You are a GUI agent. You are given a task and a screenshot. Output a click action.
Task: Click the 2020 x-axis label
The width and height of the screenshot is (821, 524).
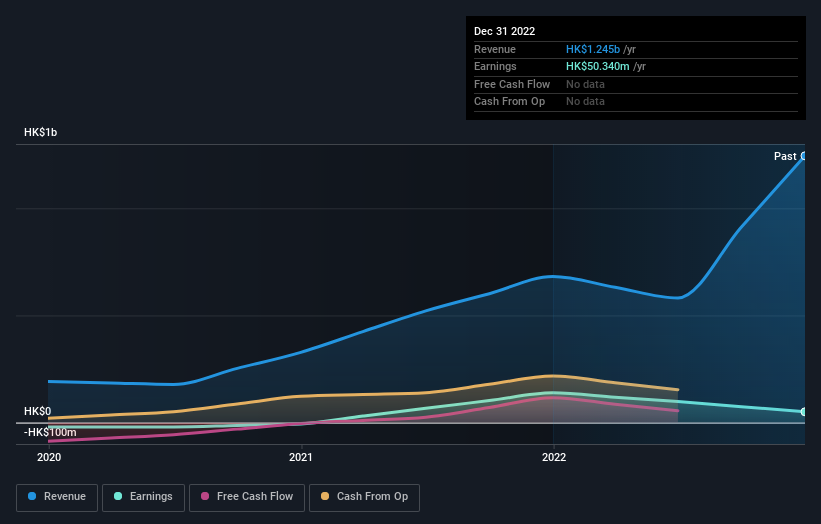49,458
